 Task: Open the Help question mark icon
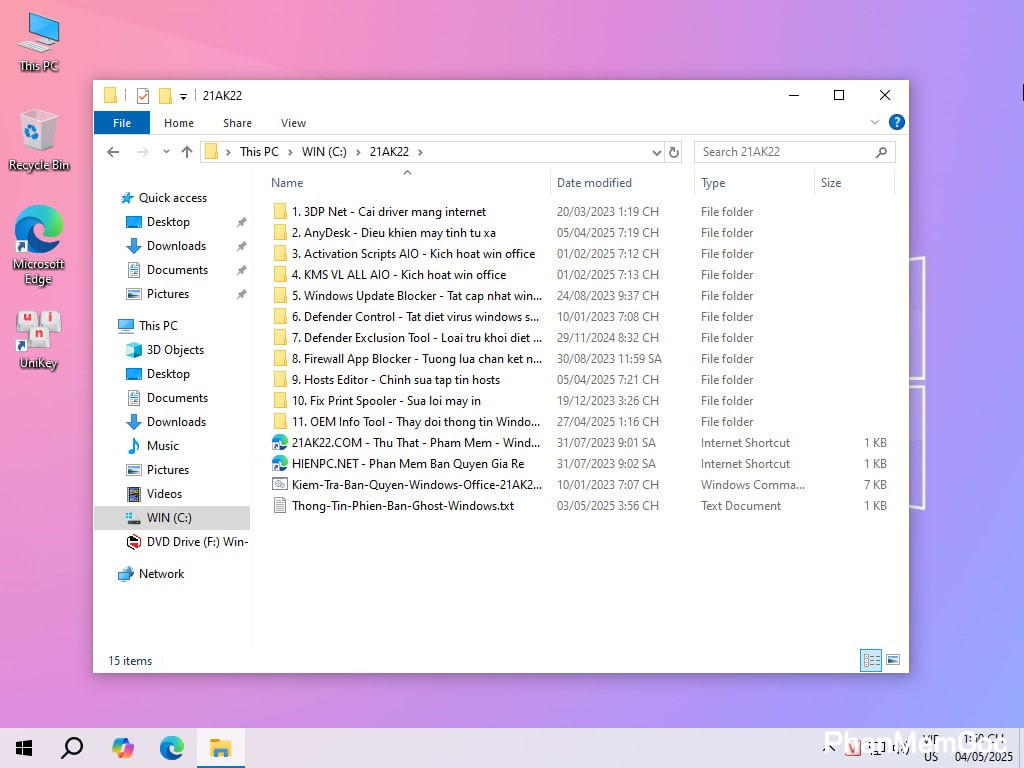(x=897, y=123)
